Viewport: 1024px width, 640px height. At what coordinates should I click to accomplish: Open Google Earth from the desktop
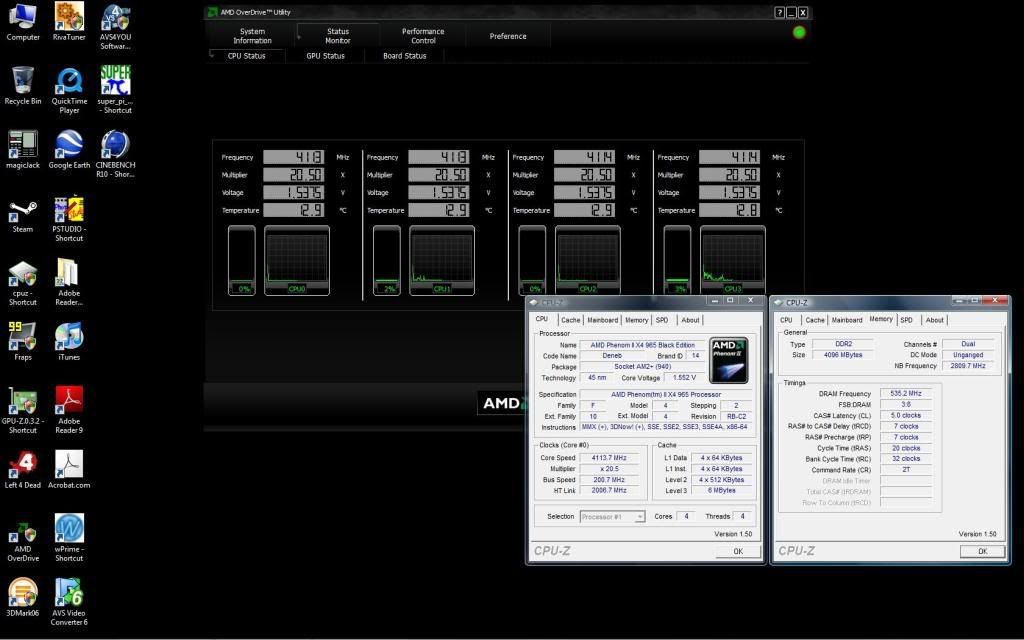click(x=69, y=150)
